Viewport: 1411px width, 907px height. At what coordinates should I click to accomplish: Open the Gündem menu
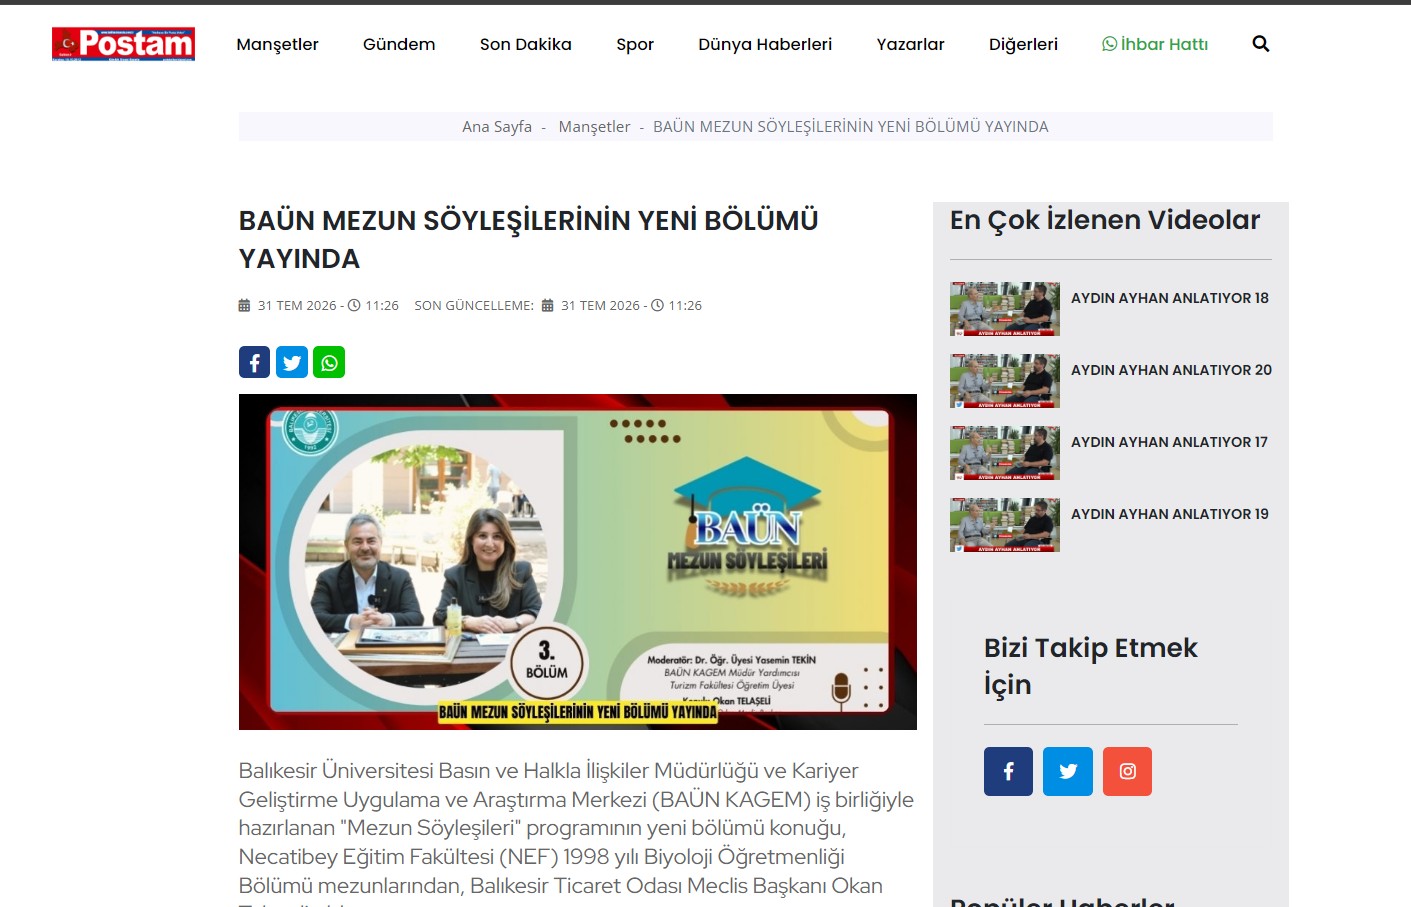tap(399, 44)
